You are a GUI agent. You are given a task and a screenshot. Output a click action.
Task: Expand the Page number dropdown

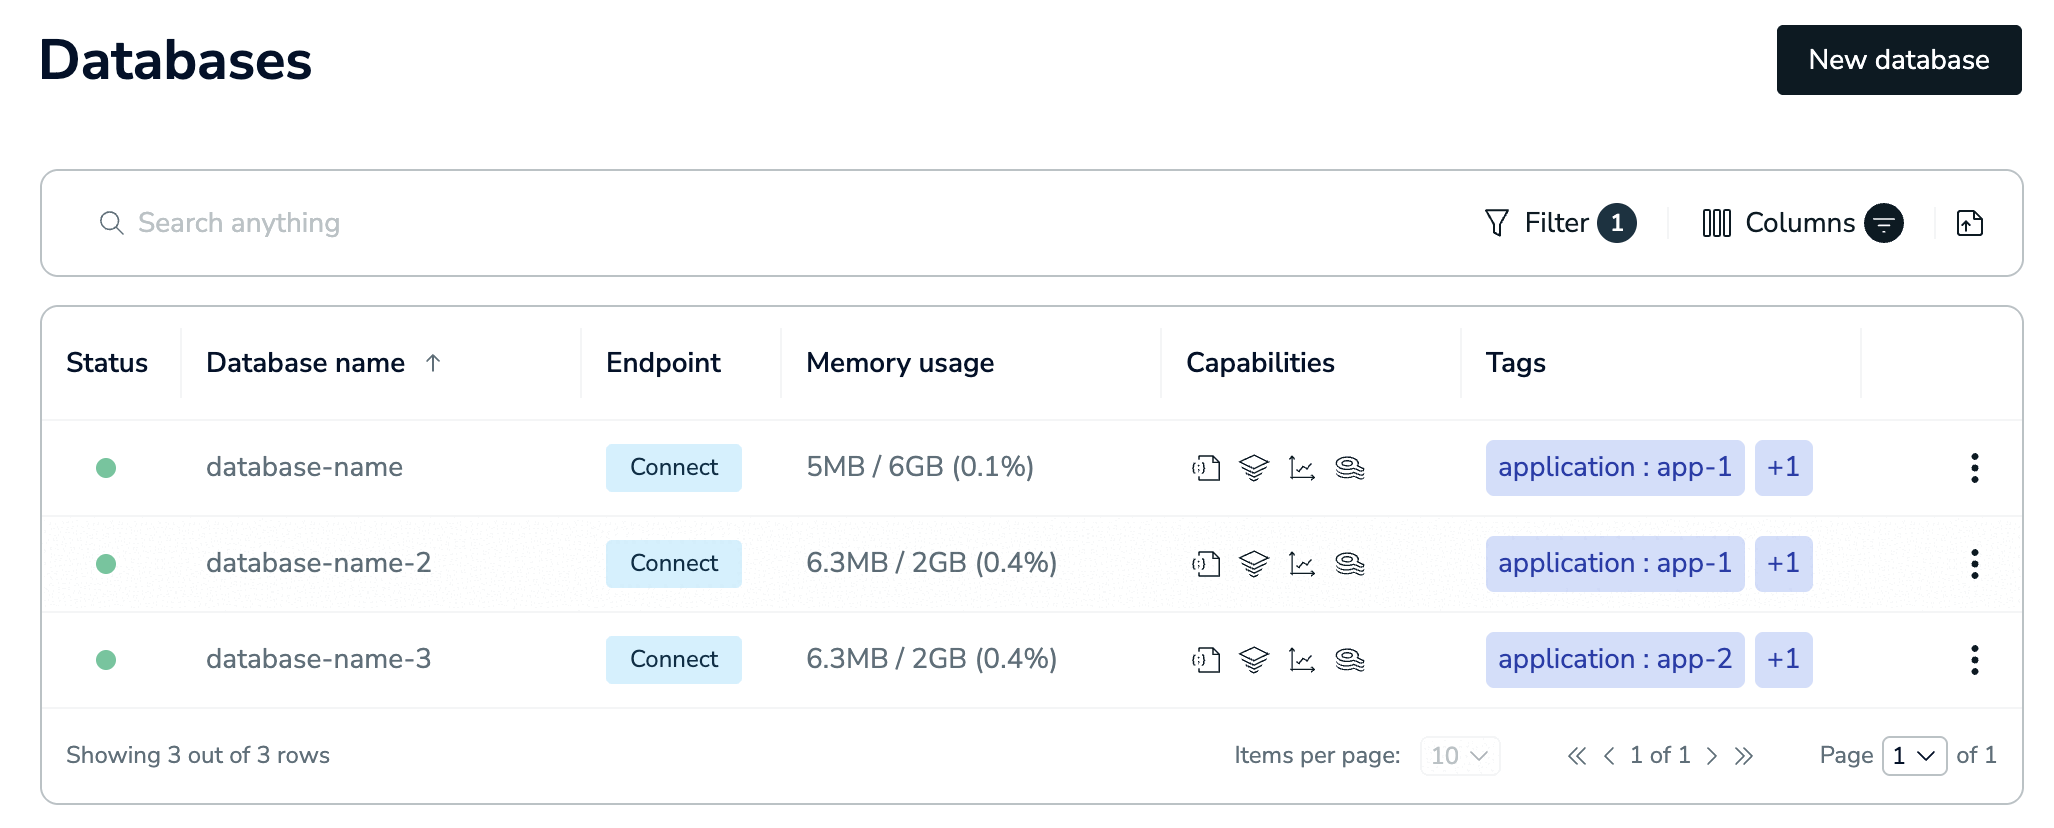click(1914, 756)
